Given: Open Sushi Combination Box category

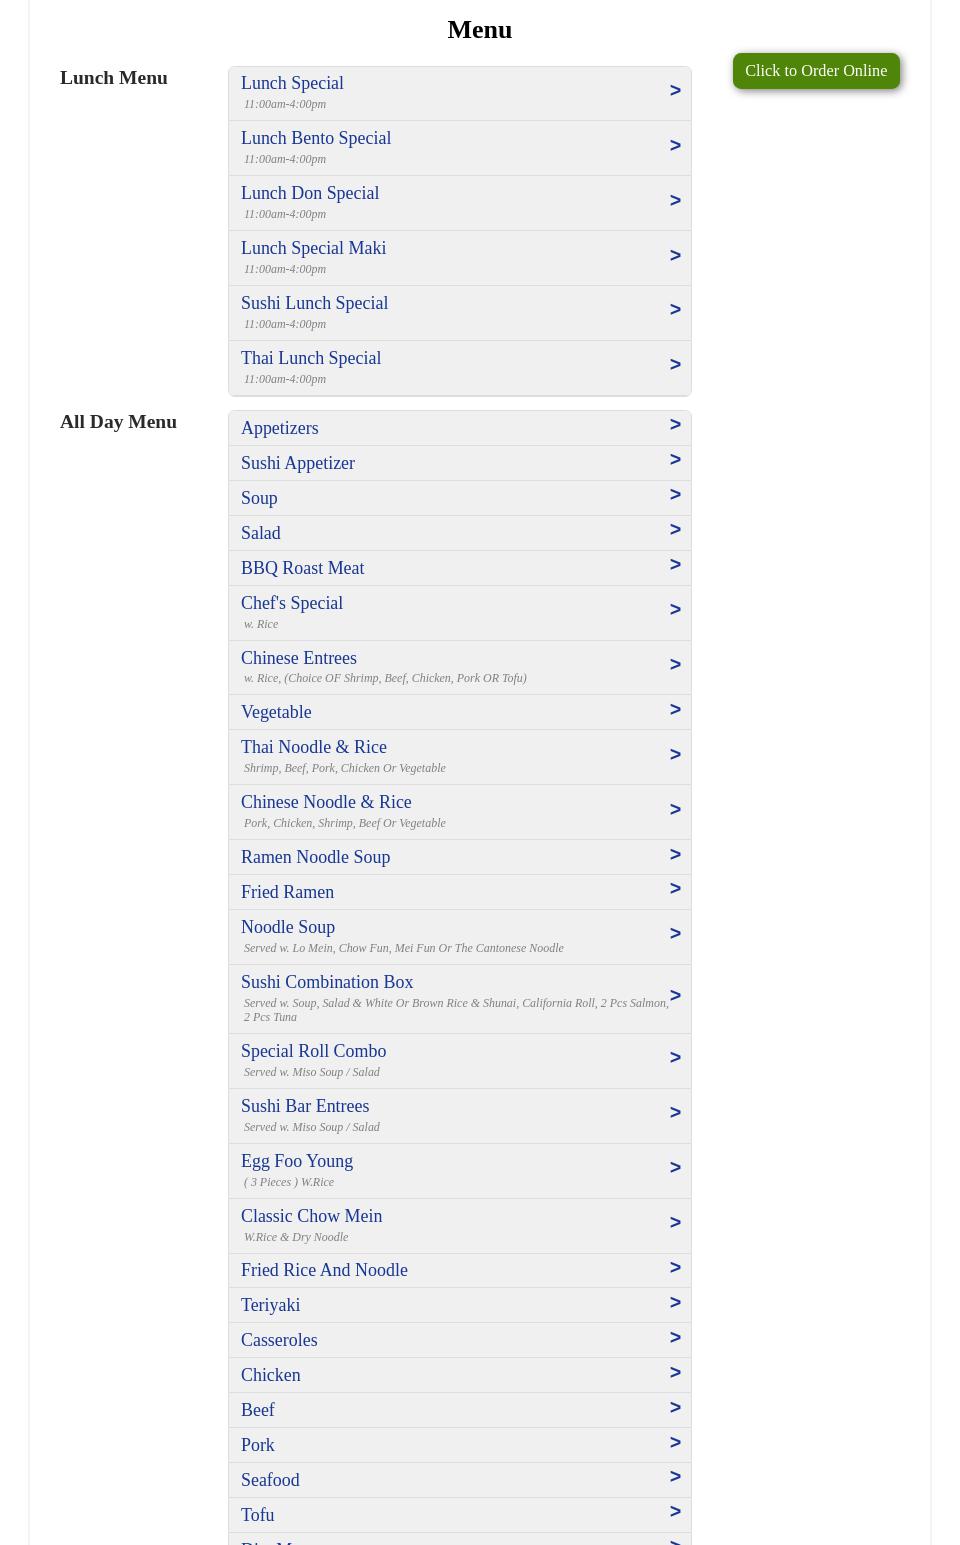Looking at the screenshot, I should (x=327, y=983).
